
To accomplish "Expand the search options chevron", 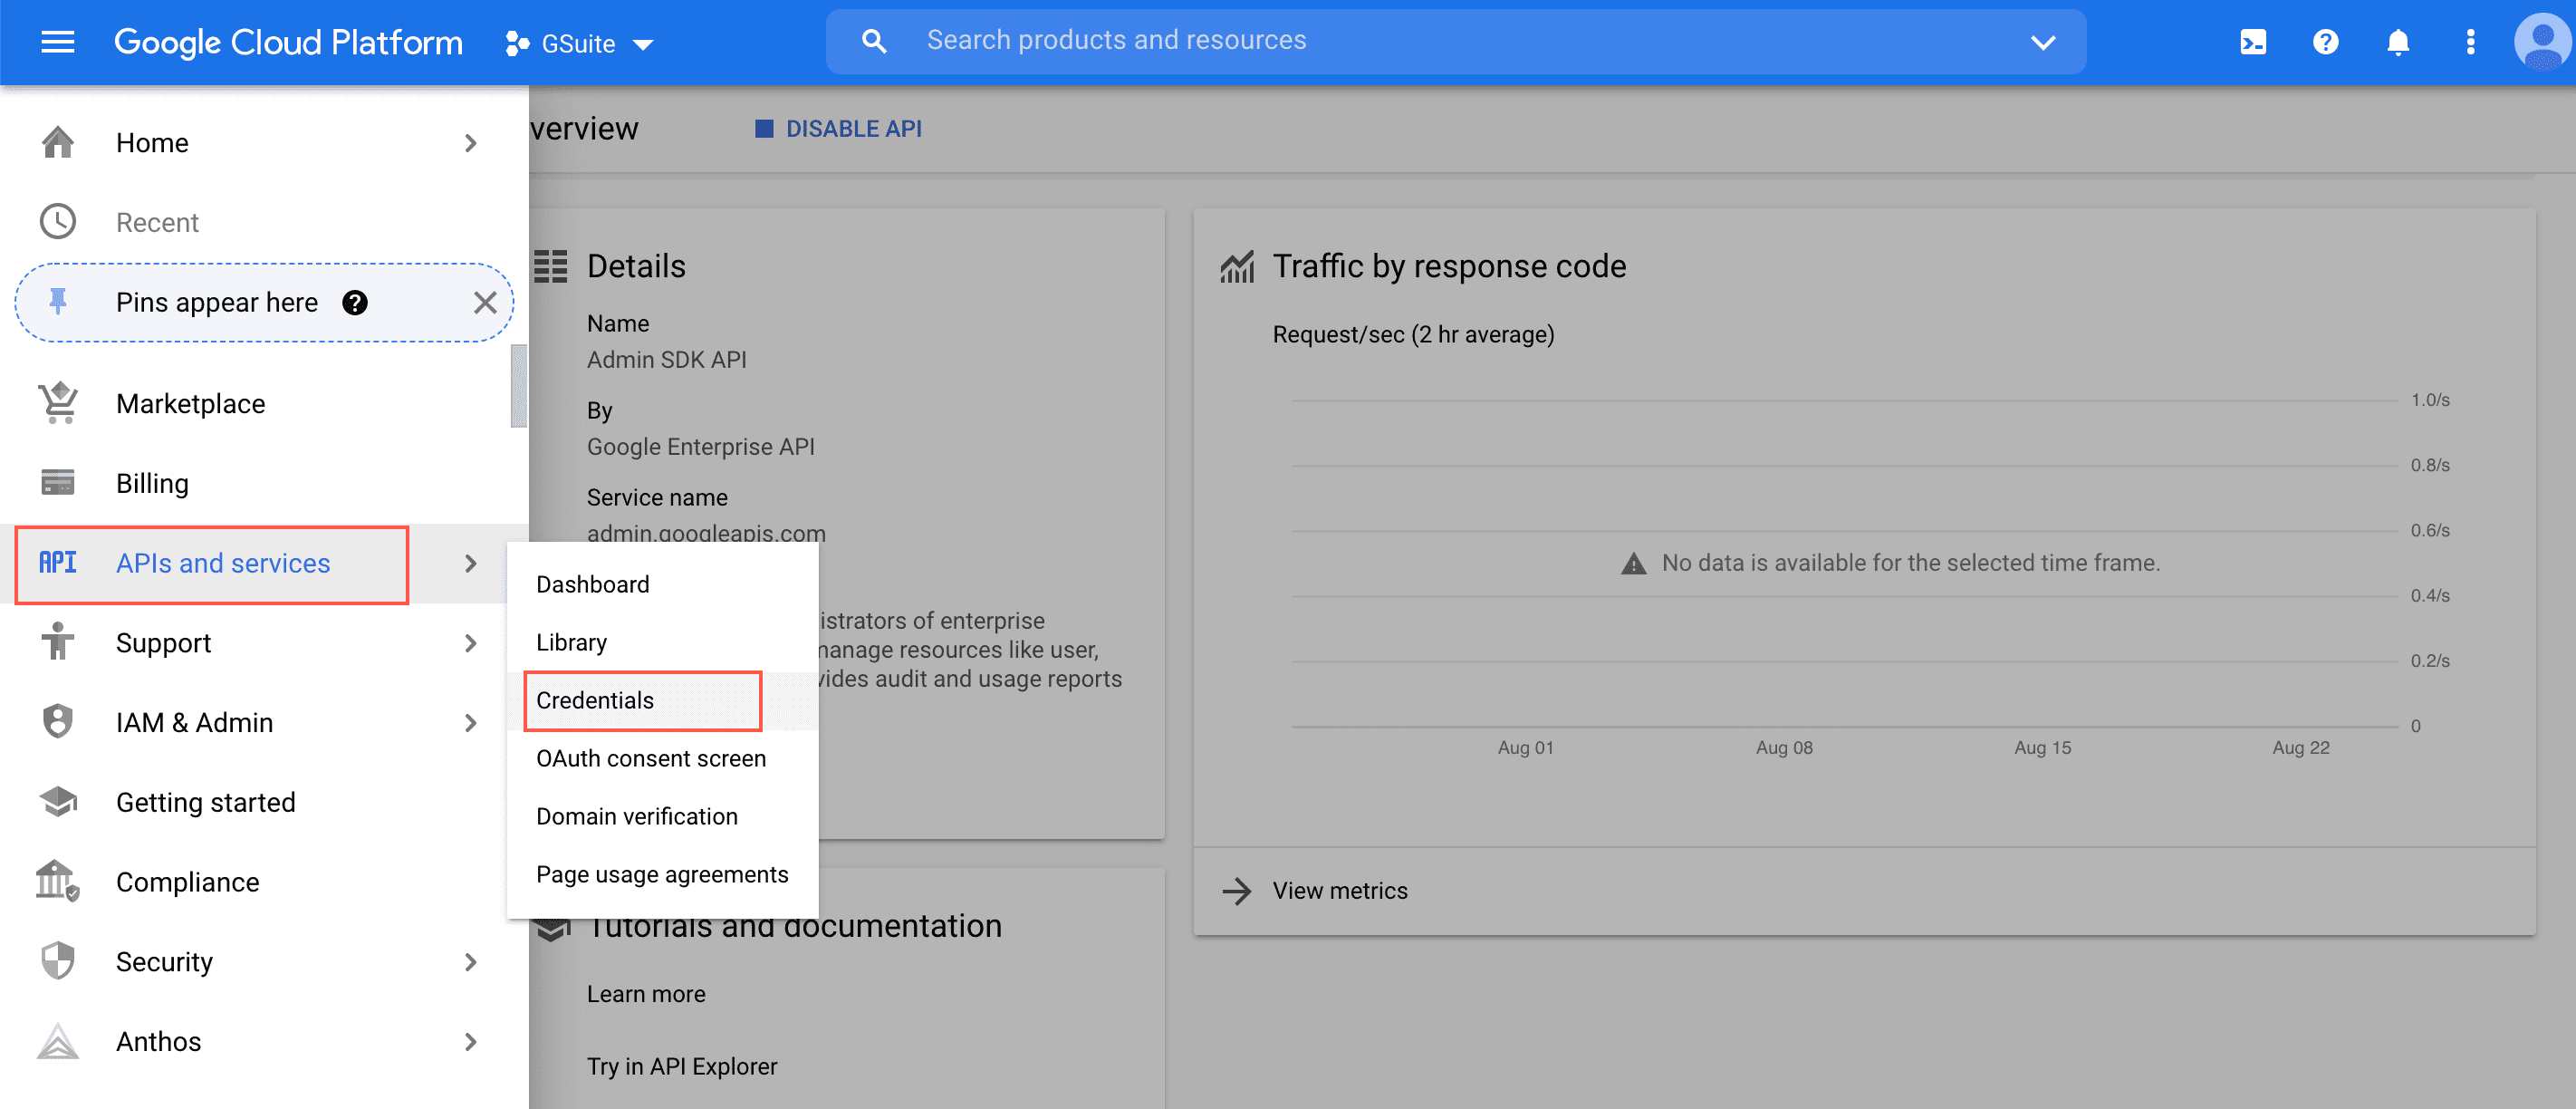I will pyautogui.click(x=2043, y=41).
